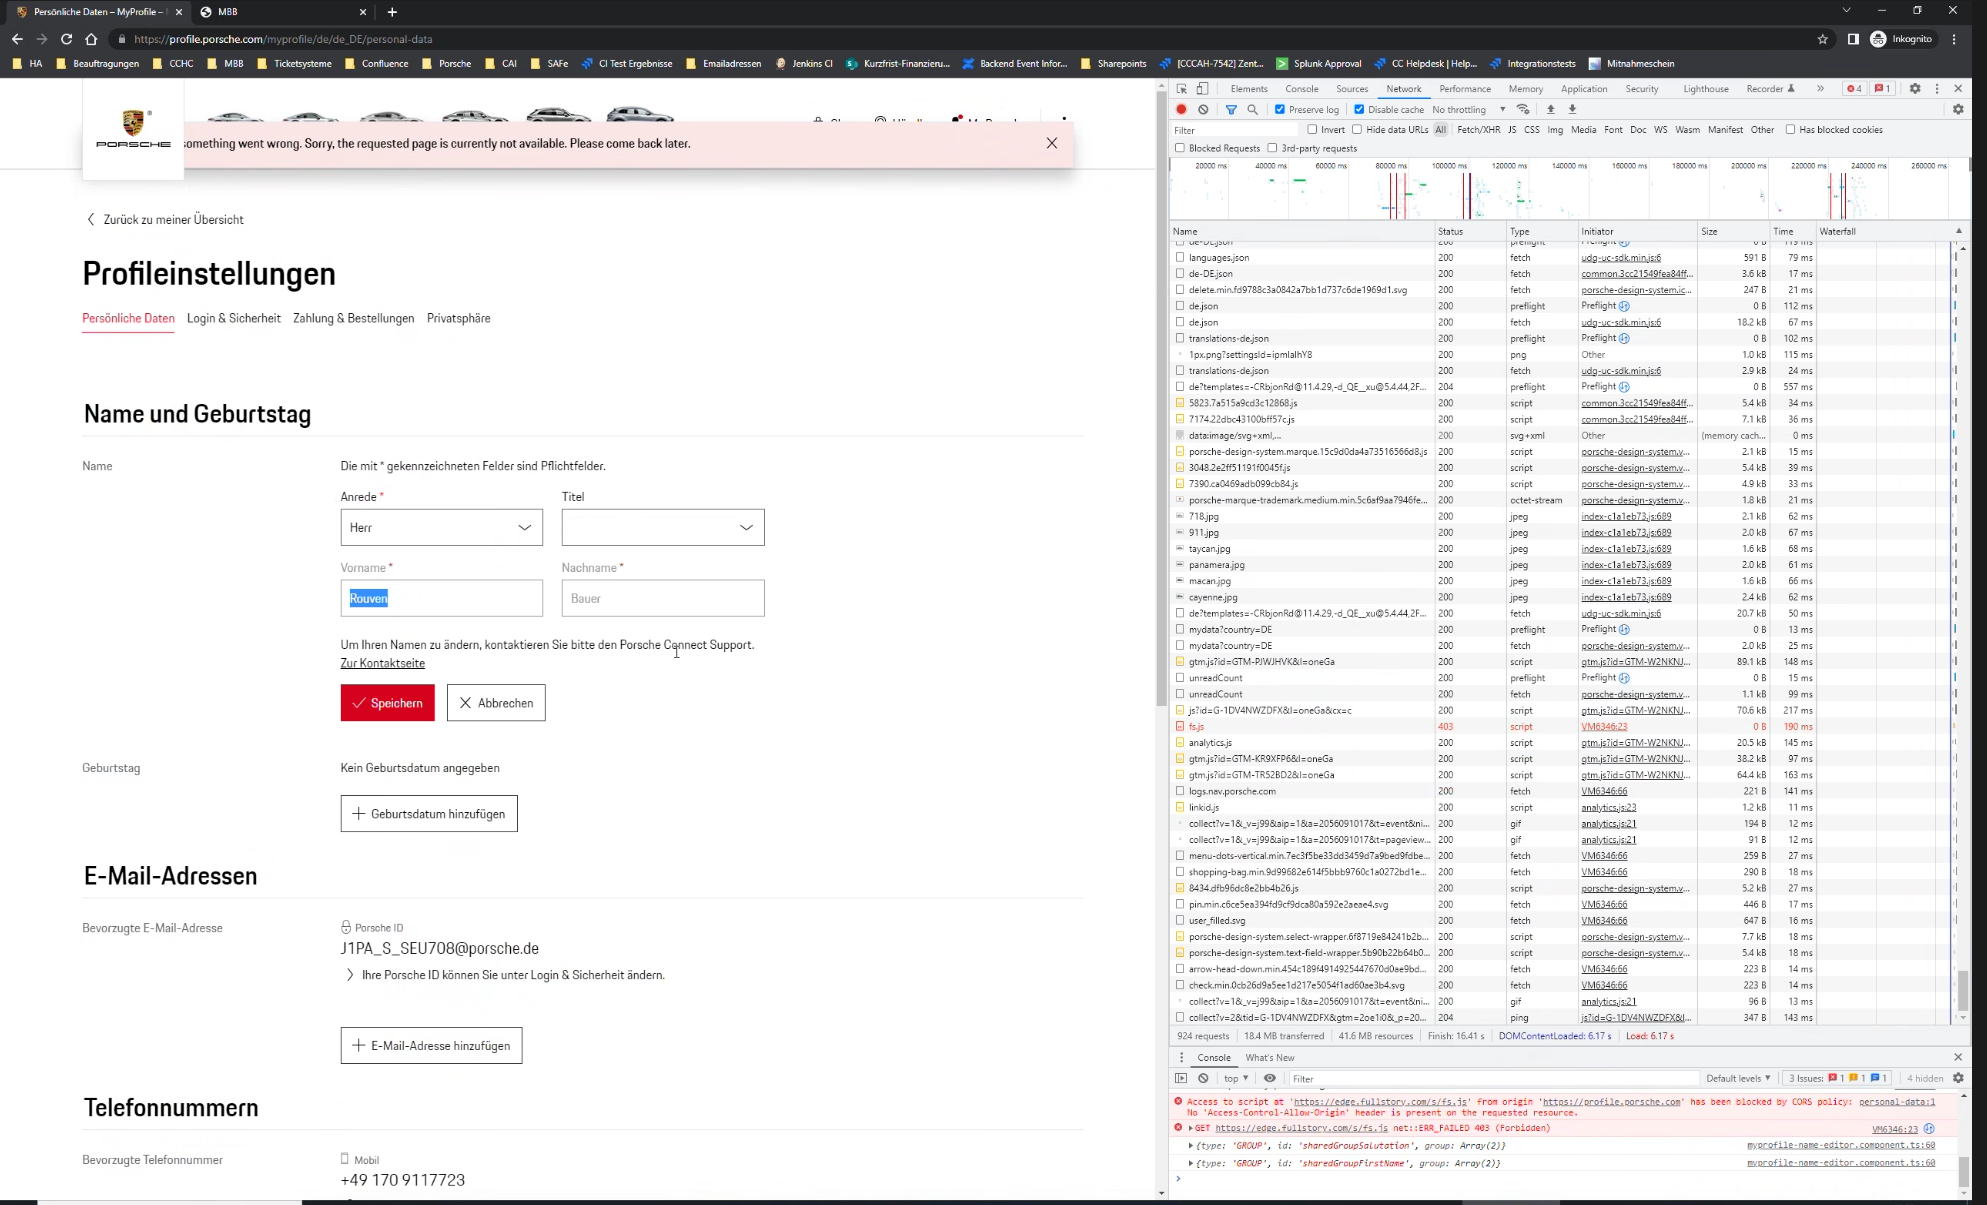Open the No throttling dropdown
Image resolution: width=1987 pixels, height=1205 pixels.
1468,109
